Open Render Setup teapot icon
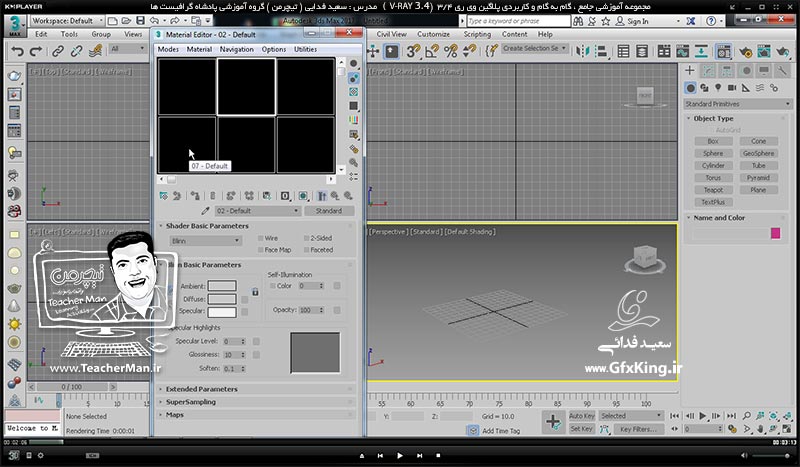Viewport: 800px width, 467px height. tap(745, 51)
